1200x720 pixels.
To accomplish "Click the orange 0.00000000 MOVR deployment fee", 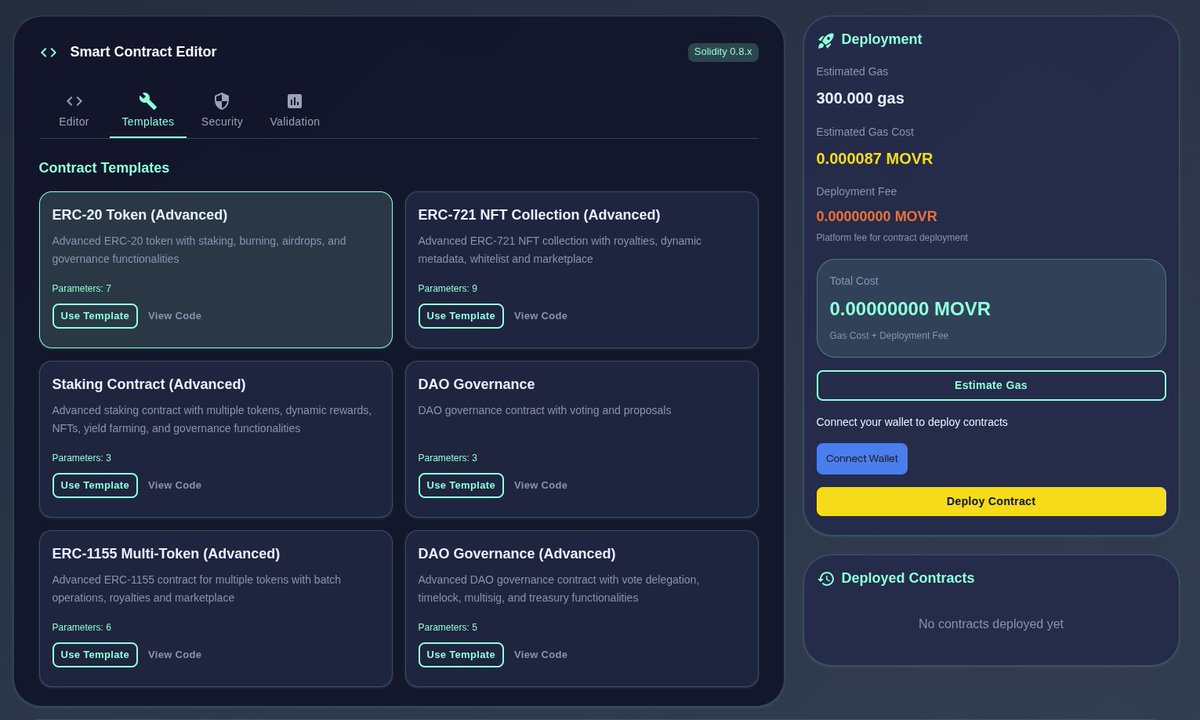I will tap(877, 216).
